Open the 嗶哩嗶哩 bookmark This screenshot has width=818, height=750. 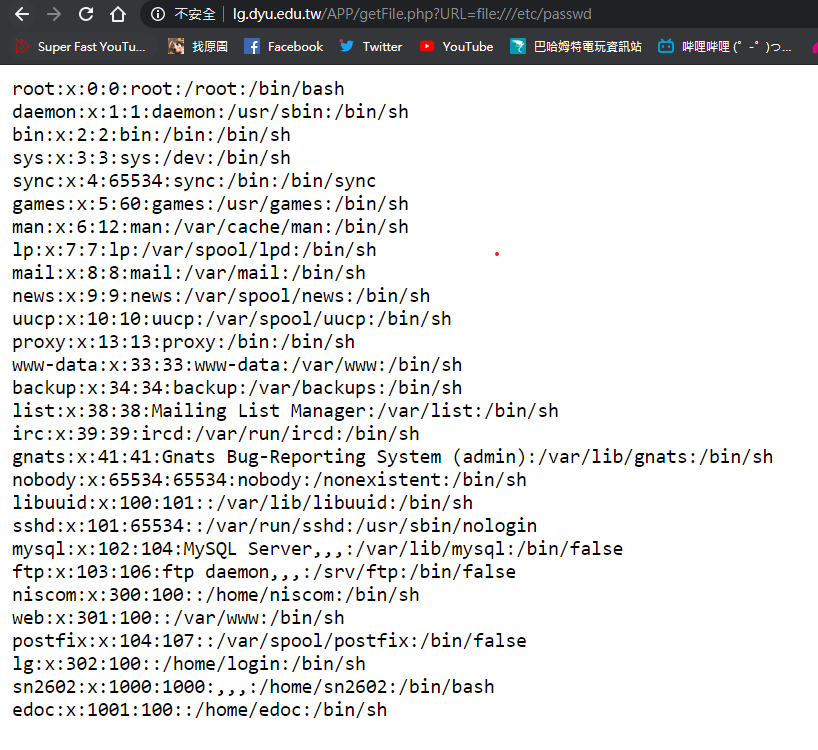[x=725, y=46]
